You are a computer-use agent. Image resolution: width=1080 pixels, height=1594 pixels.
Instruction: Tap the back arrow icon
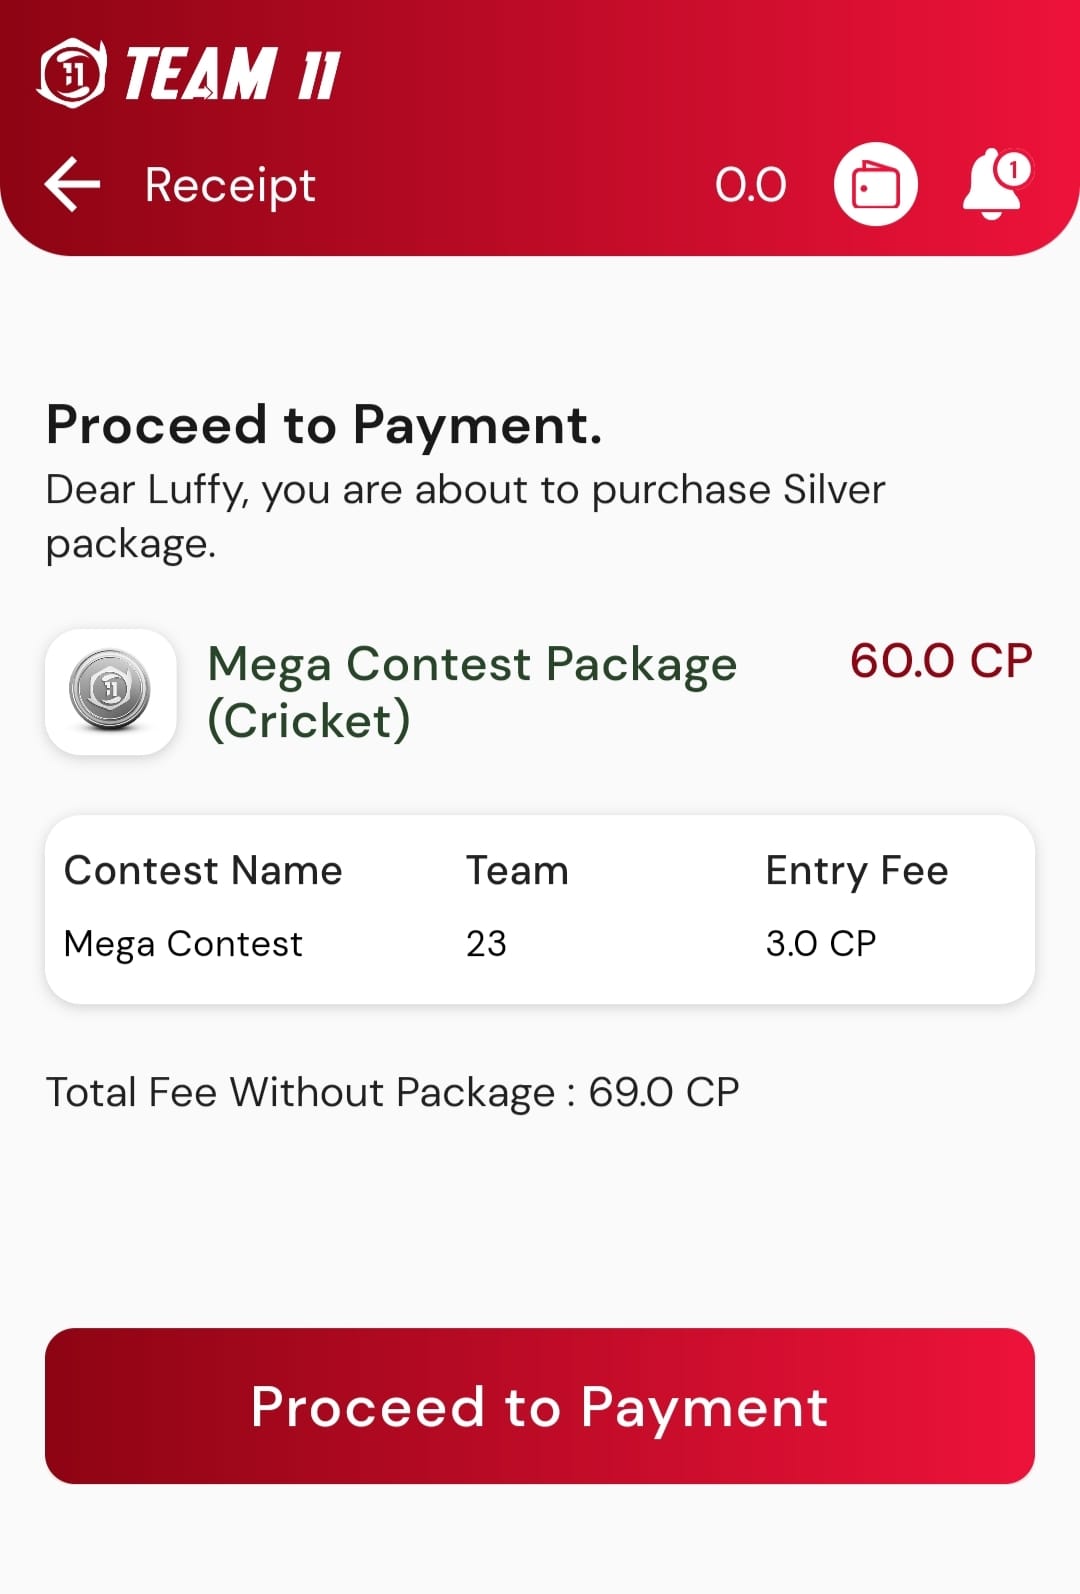[x=73, y=185]
